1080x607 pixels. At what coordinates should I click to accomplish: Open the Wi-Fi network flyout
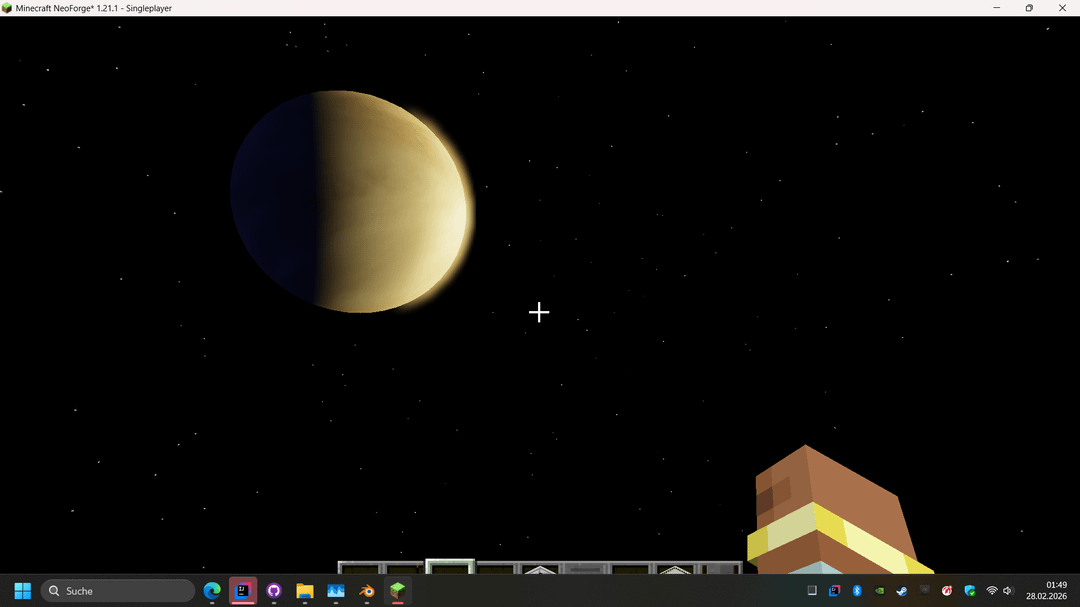tap(992, 591)
